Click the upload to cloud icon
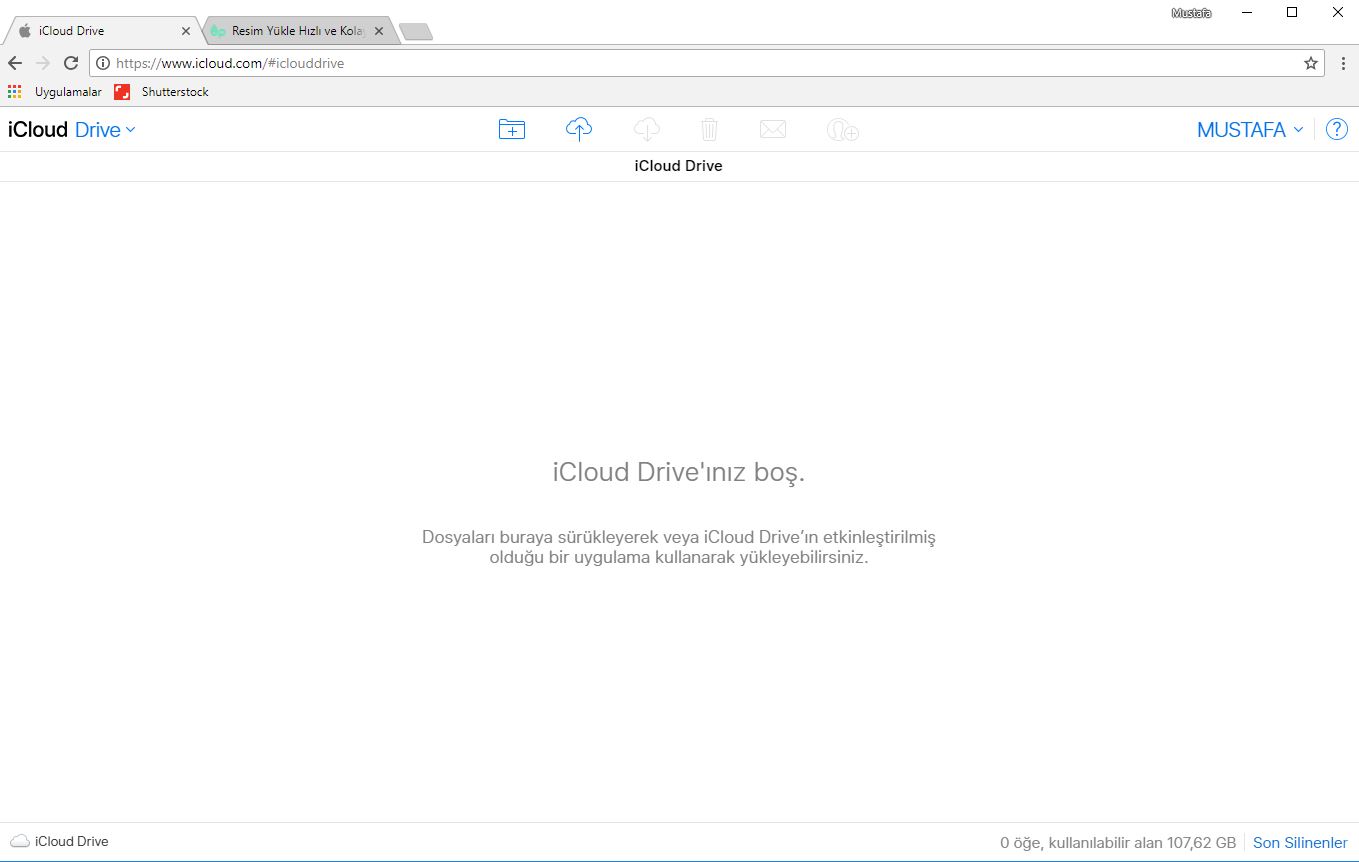The image size is (1359, 862). coord(579,129)
